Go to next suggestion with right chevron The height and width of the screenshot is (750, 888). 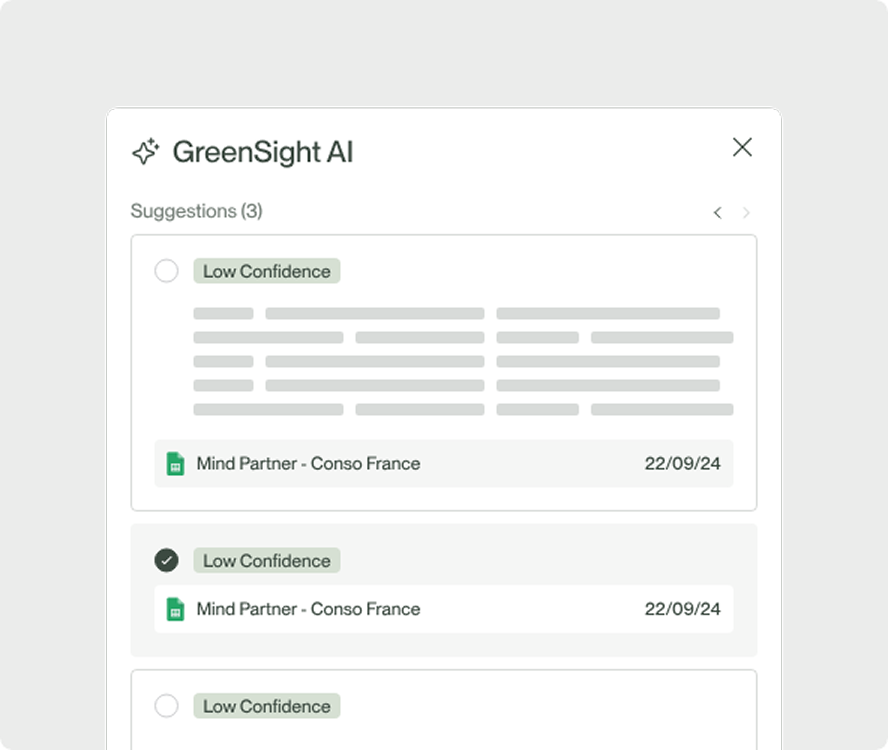746,212
